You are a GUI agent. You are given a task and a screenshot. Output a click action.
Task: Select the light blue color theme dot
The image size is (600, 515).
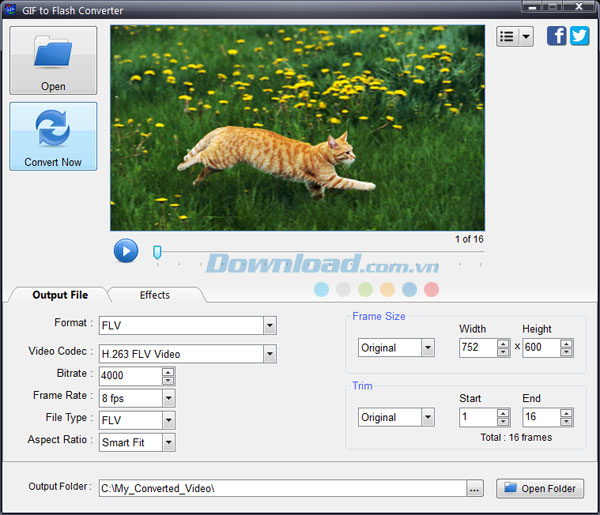pyautogui.click(x=321, y=289)
